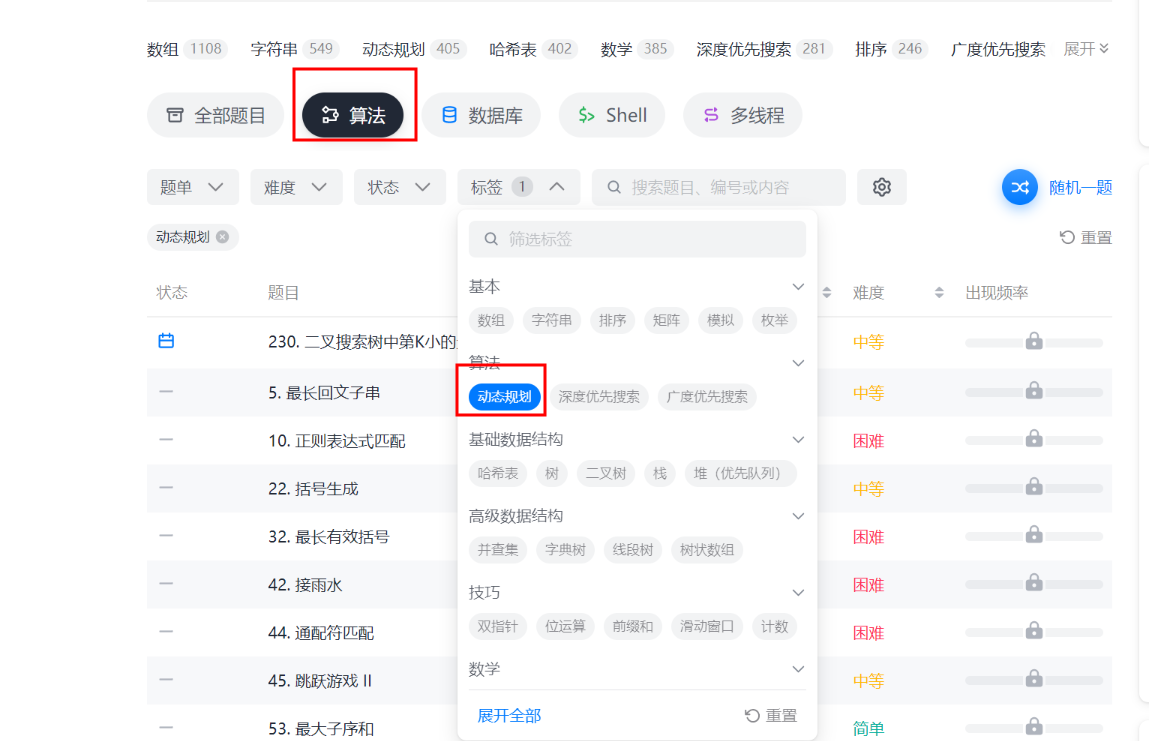Image resolution: width=1149 pixels, height=741 pixels.
Task: Collapse the 基础数据结构 group
Action: point(798,440)
